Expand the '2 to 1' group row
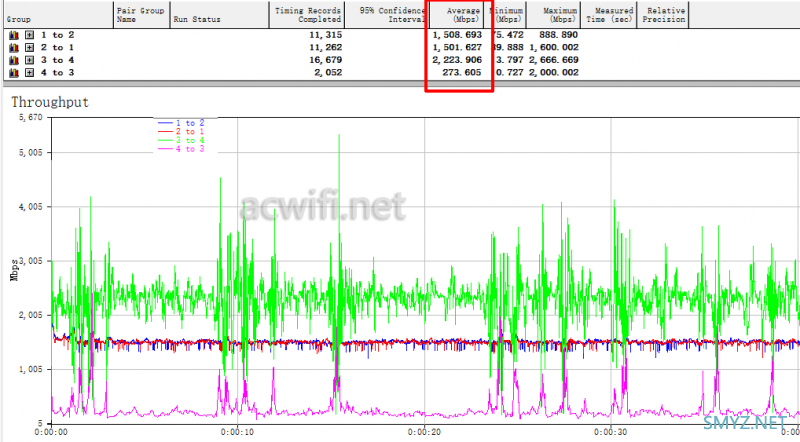Image resolution: width=800 pixels, height=442 pixels. (30, 47)
